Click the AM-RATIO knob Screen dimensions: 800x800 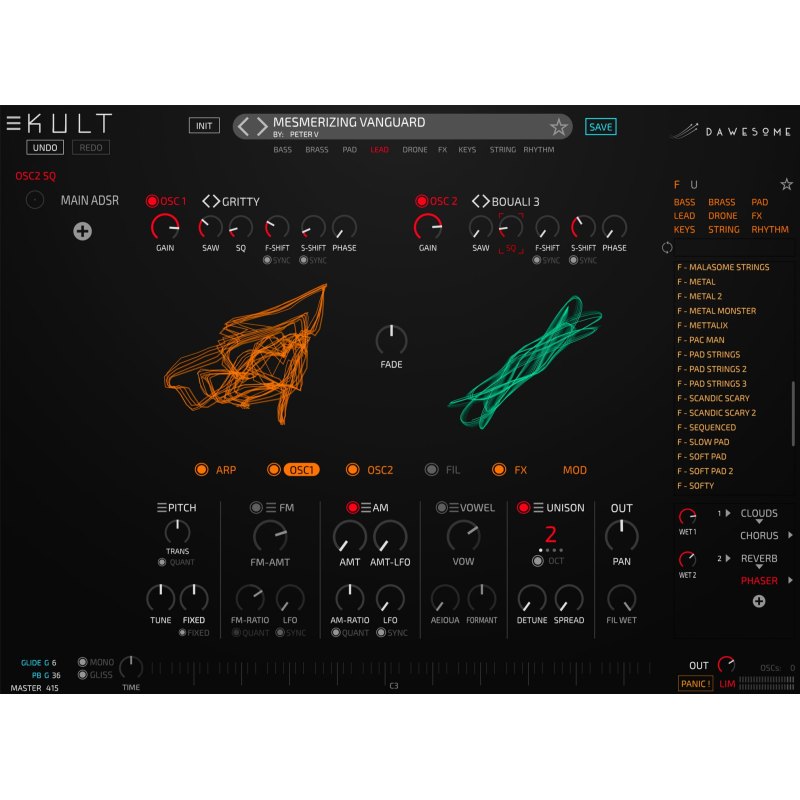click(x=349, y=598)
